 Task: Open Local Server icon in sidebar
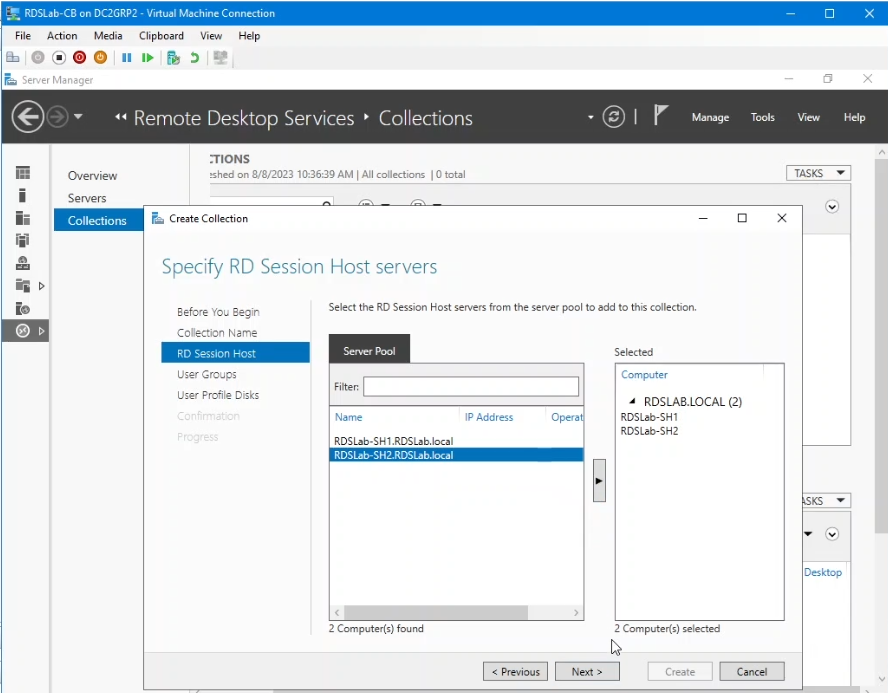(x=23, y=195)
